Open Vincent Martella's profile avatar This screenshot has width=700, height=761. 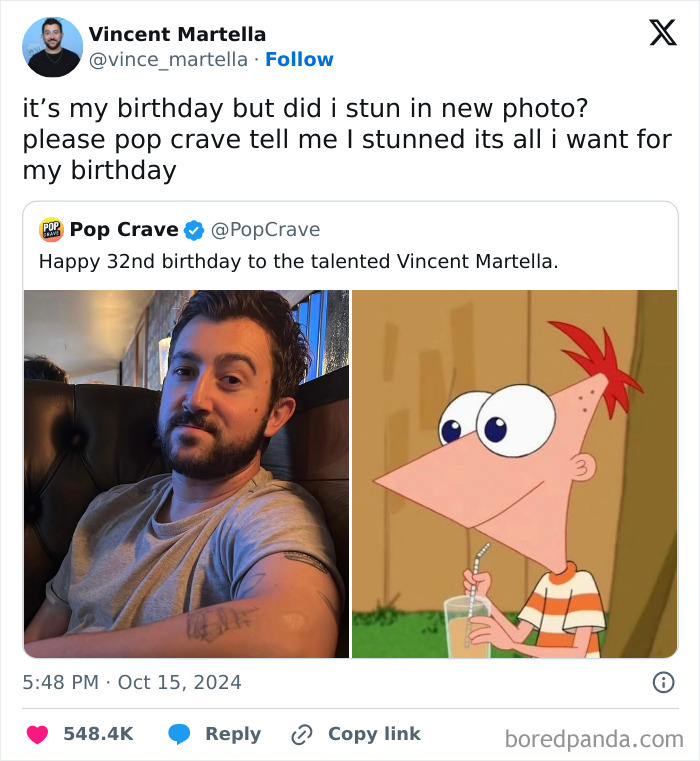click(54, 47)
